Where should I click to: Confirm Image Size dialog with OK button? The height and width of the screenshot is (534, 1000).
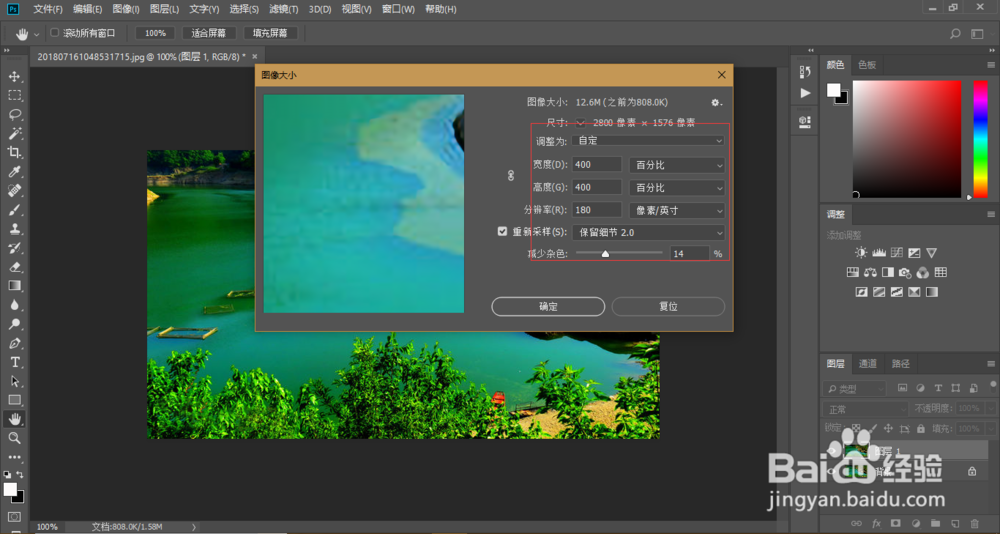[x=548, y=306]
